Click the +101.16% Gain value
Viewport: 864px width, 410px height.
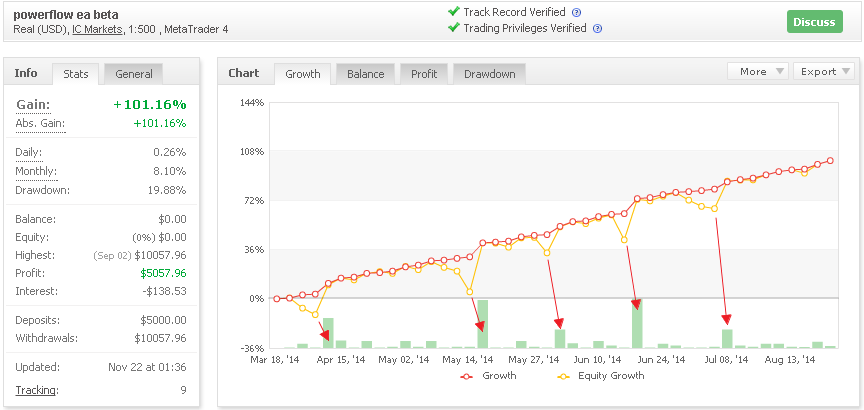tap(150, 105)
